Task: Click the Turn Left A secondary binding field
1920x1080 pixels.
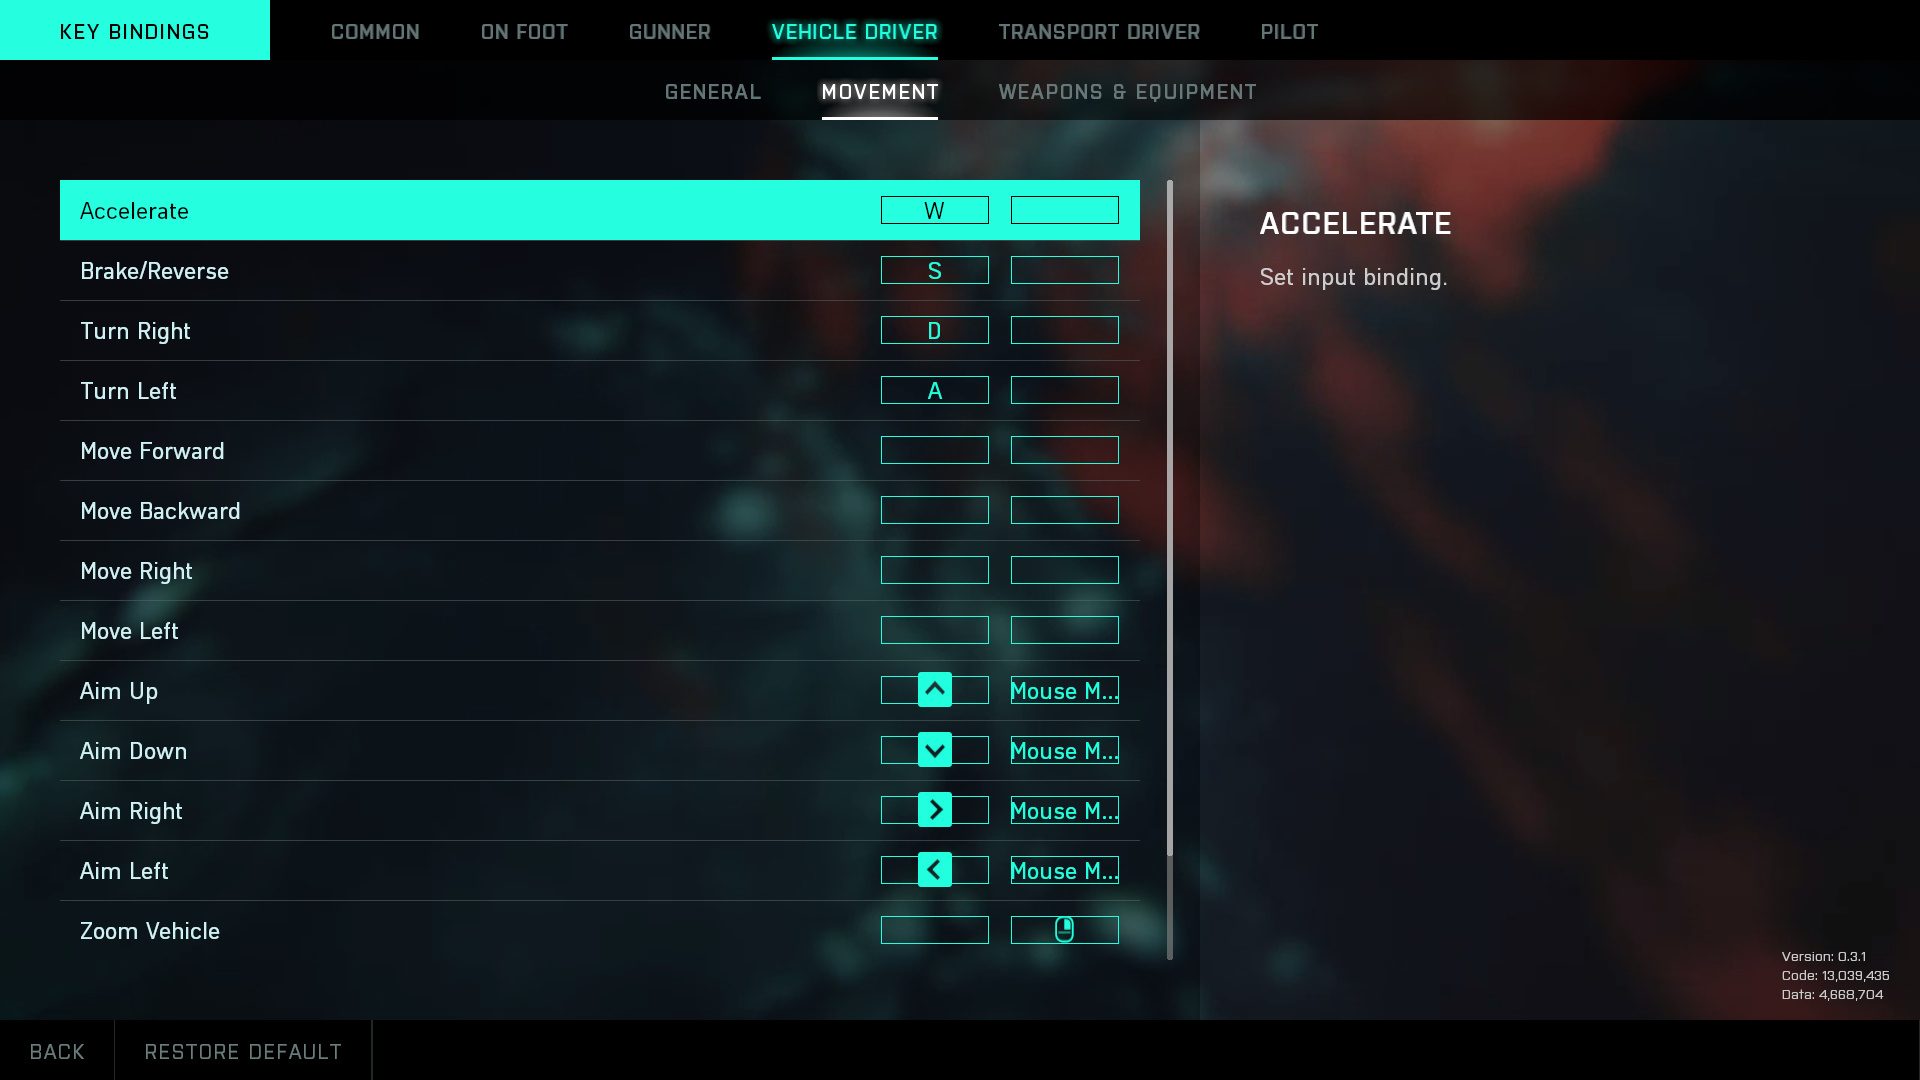Action: pos(1064,390)
